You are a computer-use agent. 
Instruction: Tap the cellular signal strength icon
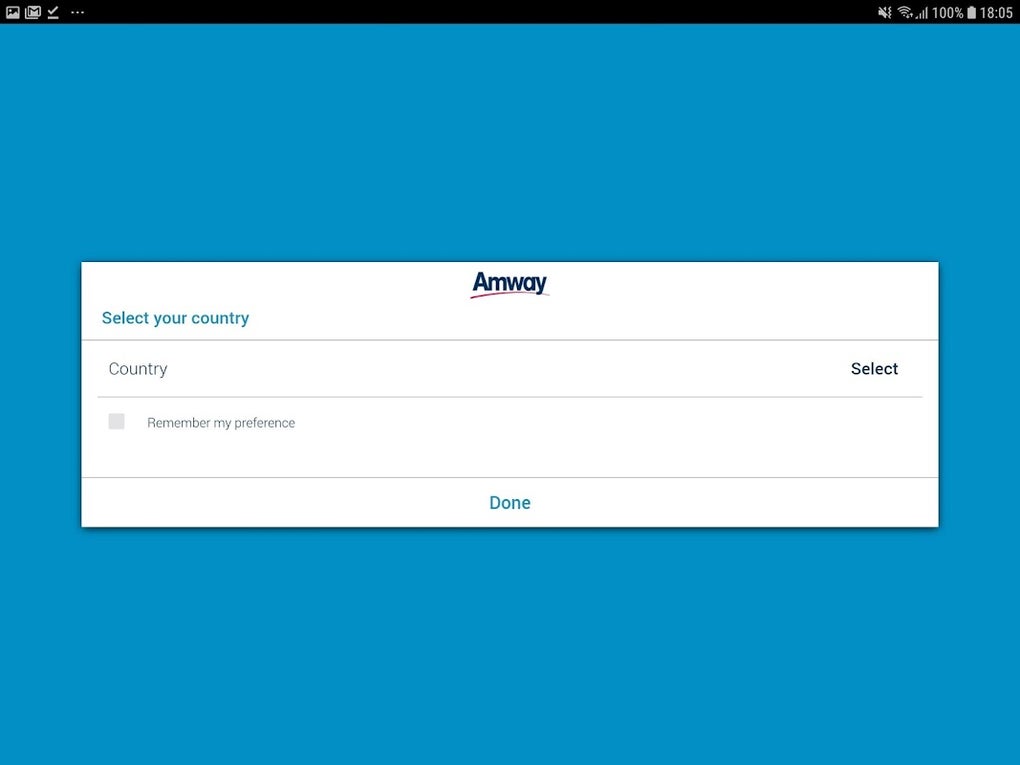[922, 13]
